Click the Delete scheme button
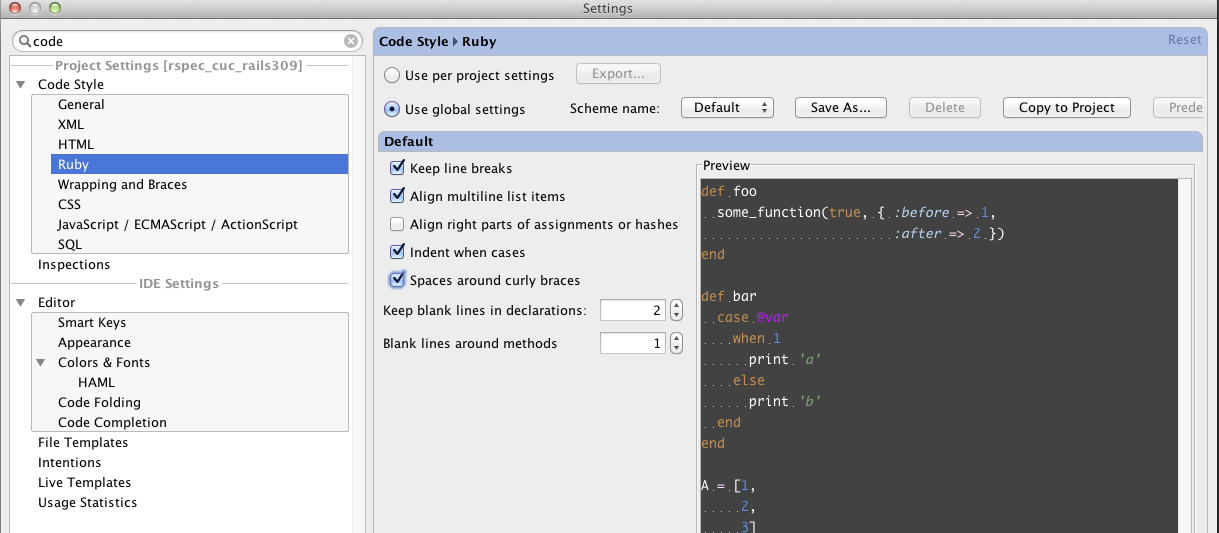 (945, 107)
